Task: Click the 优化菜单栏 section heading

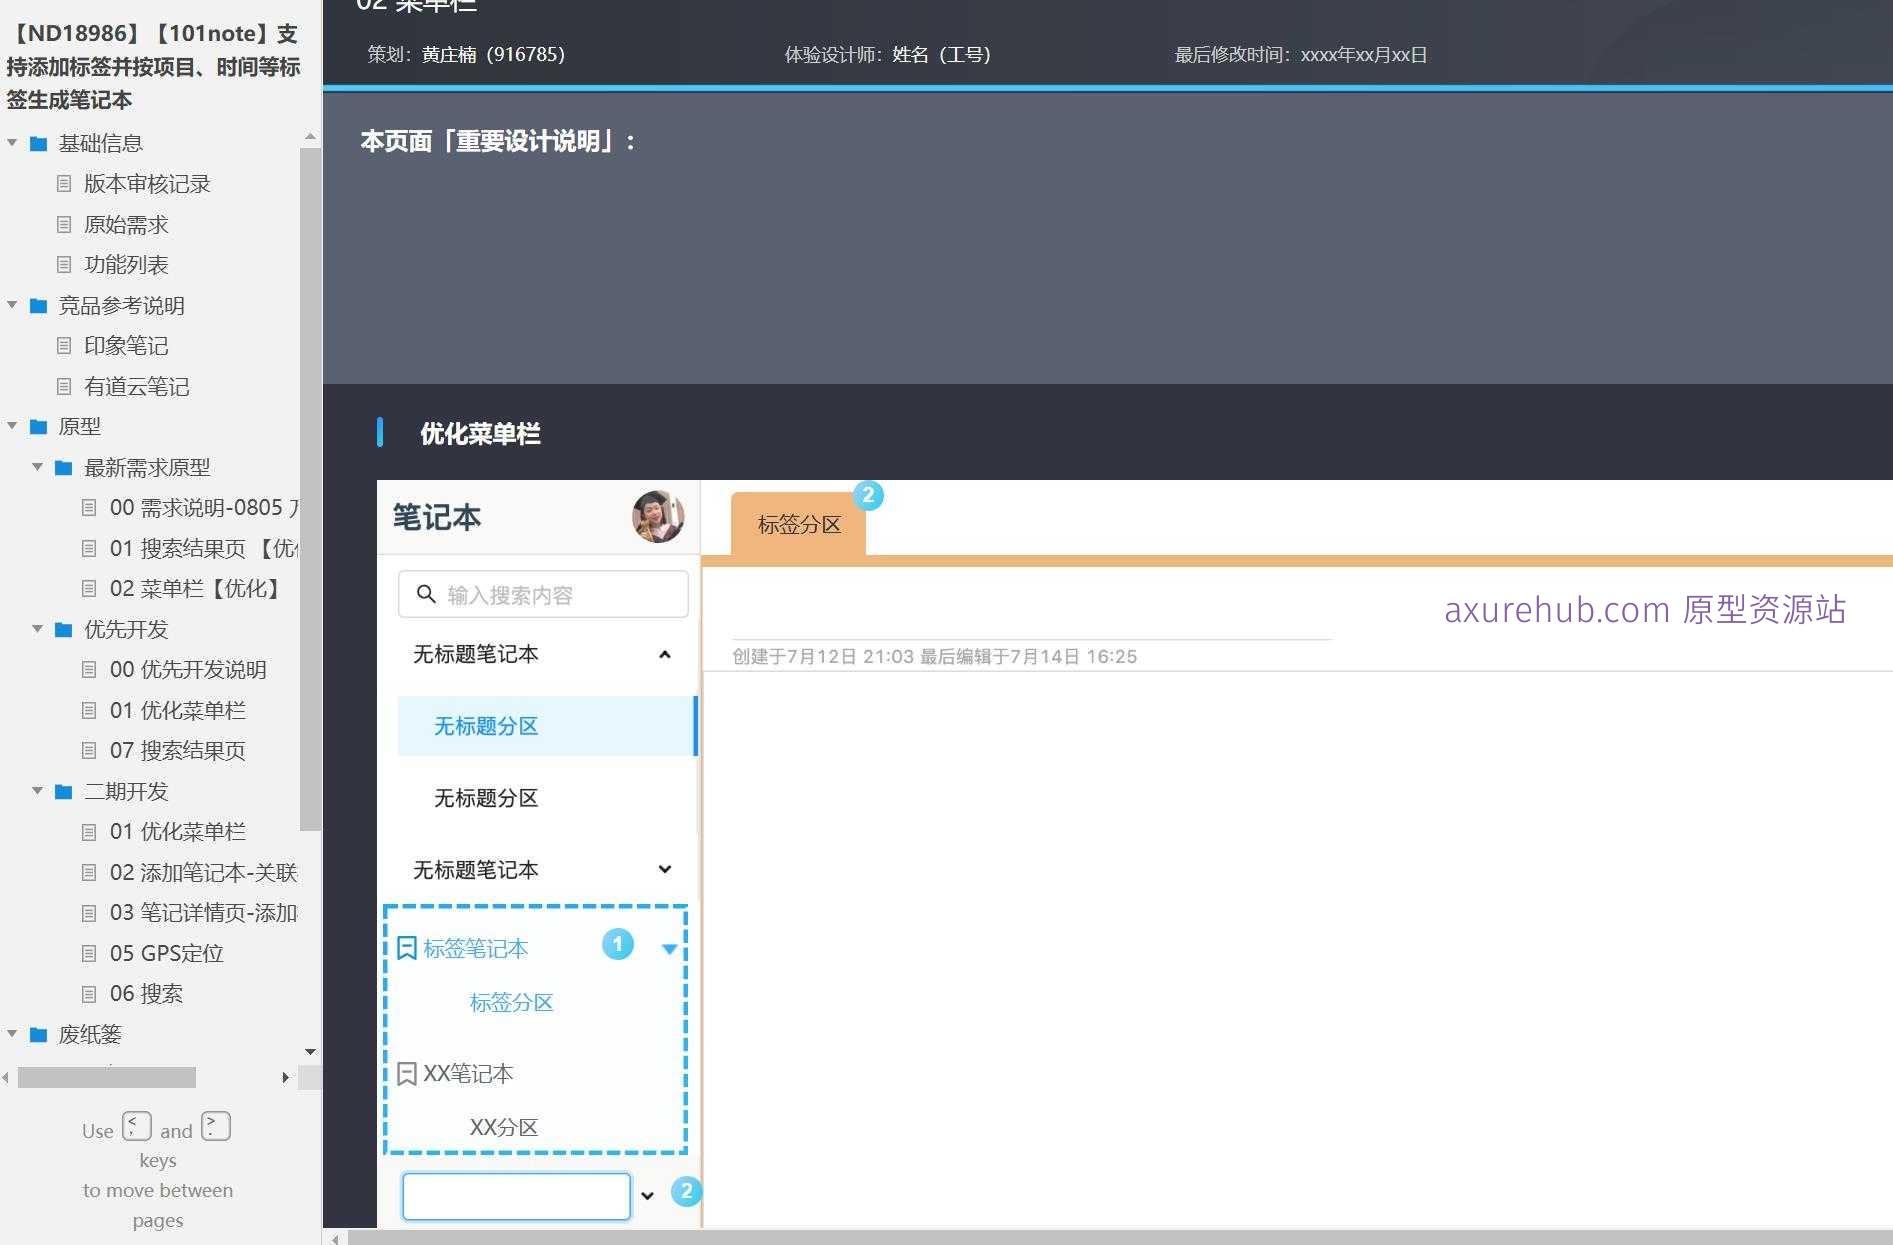Action: pyautogui.click(x=480, y=434)
